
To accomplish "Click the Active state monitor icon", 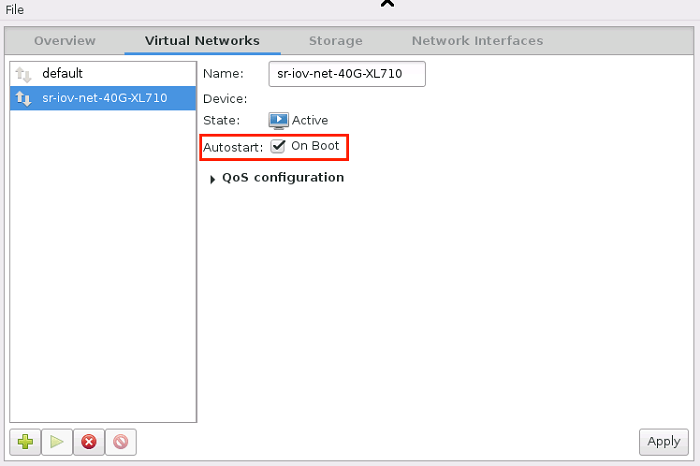I will [278, 120].
